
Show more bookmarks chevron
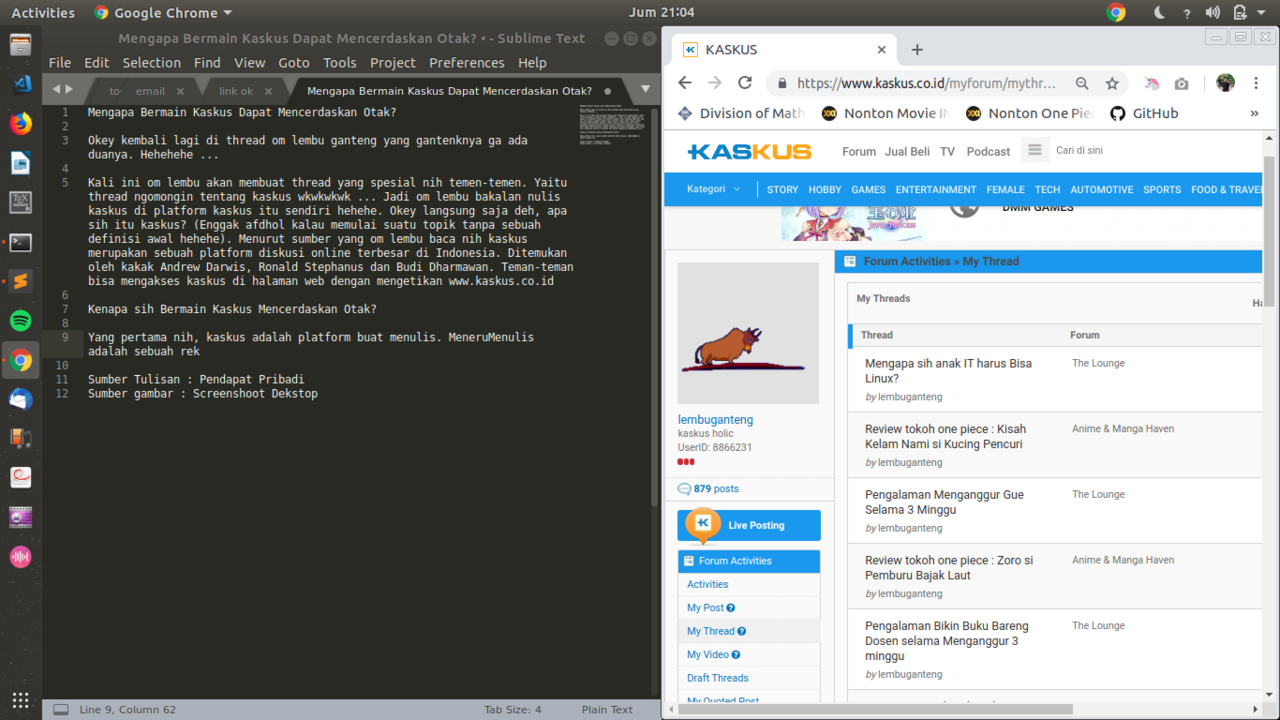1254,113
